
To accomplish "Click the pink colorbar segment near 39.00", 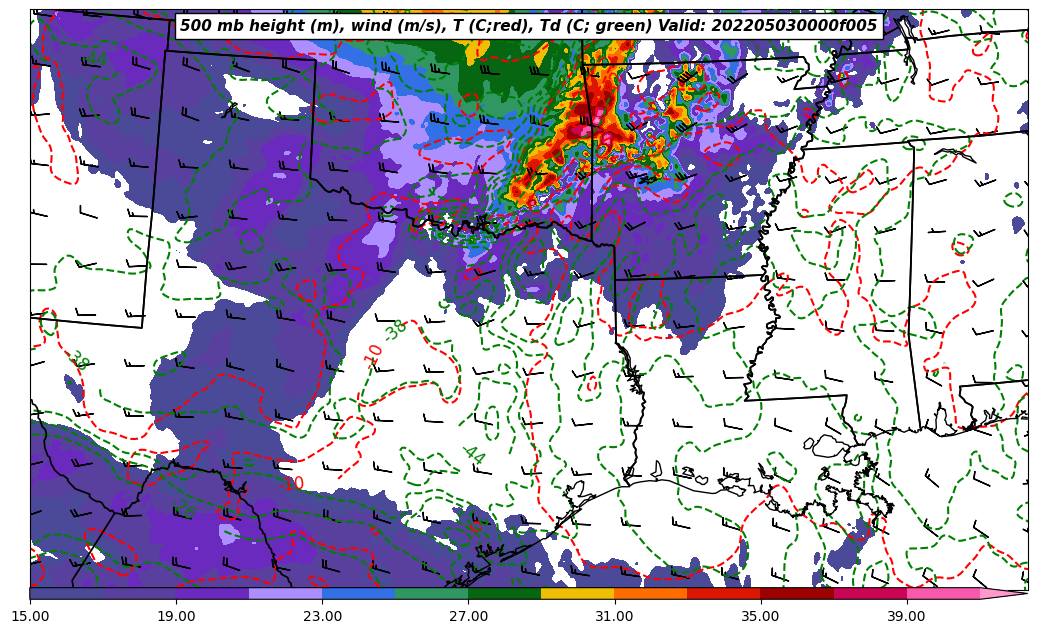I will pos(943,593).
